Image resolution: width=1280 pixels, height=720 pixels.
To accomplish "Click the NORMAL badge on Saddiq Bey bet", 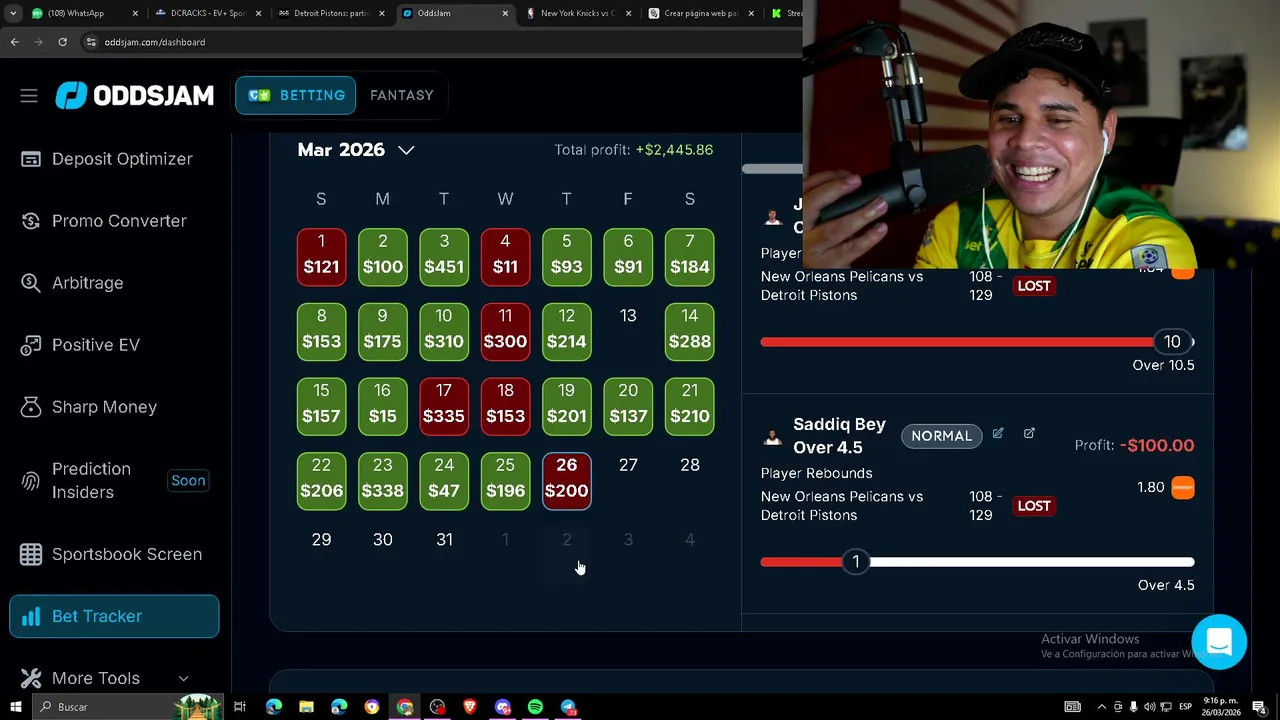I will 941,436.
